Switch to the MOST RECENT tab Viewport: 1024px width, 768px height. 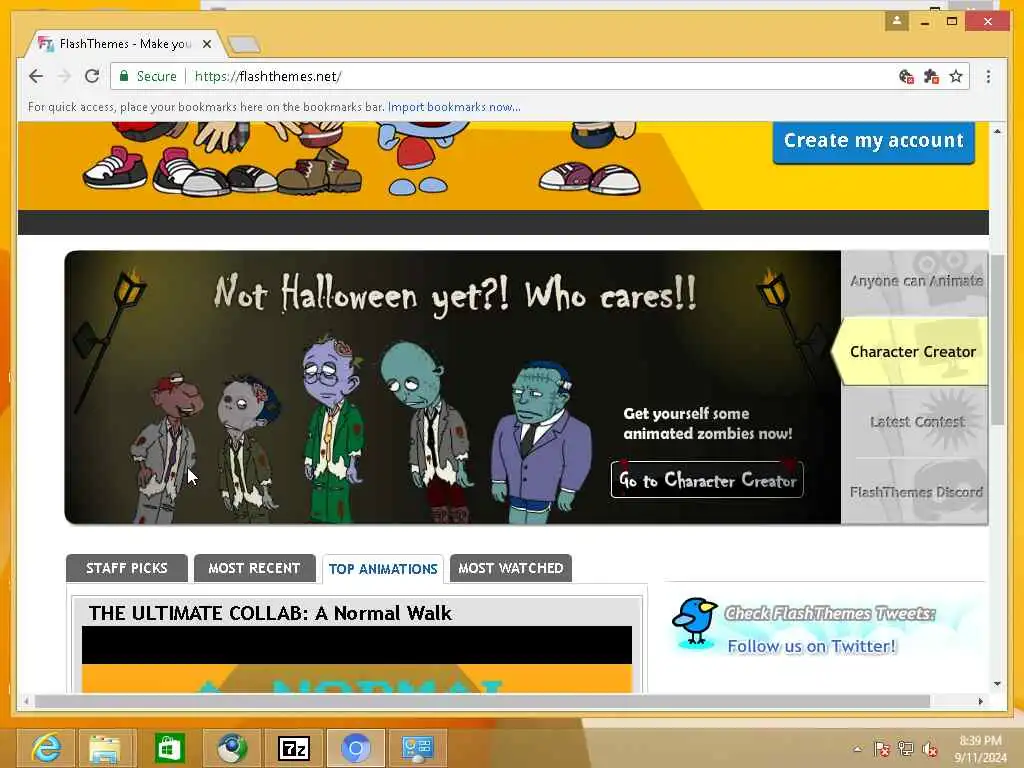coord(254,568)
